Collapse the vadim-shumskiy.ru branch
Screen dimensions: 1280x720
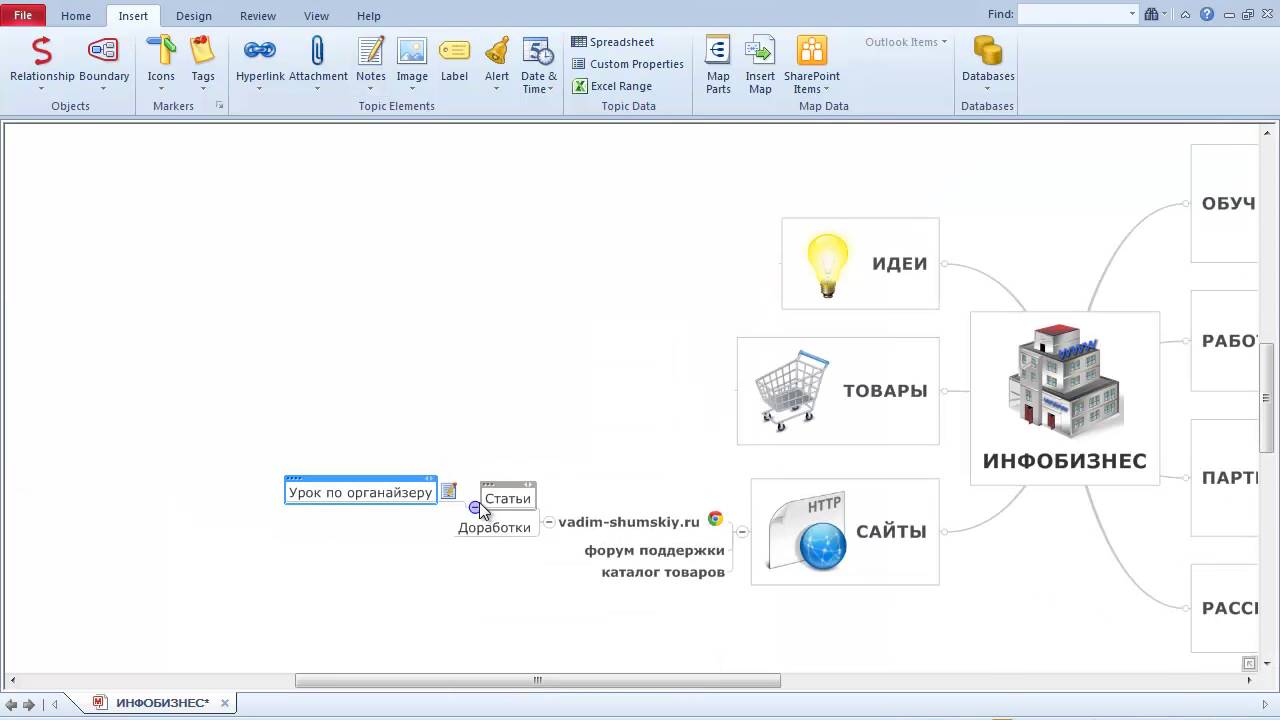tap(549, 522)
